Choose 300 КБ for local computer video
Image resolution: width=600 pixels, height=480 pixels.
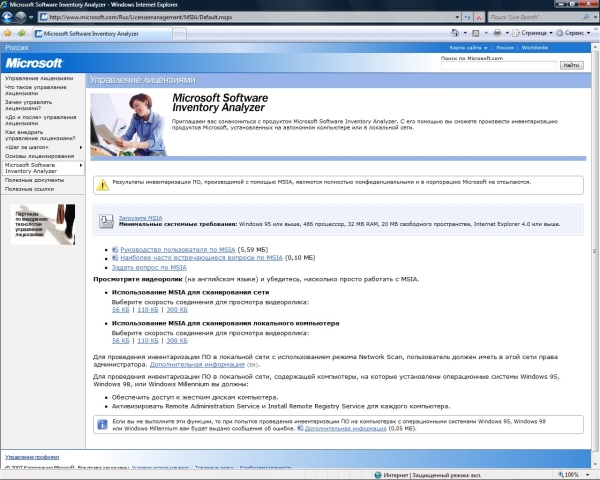pos(177,341)
